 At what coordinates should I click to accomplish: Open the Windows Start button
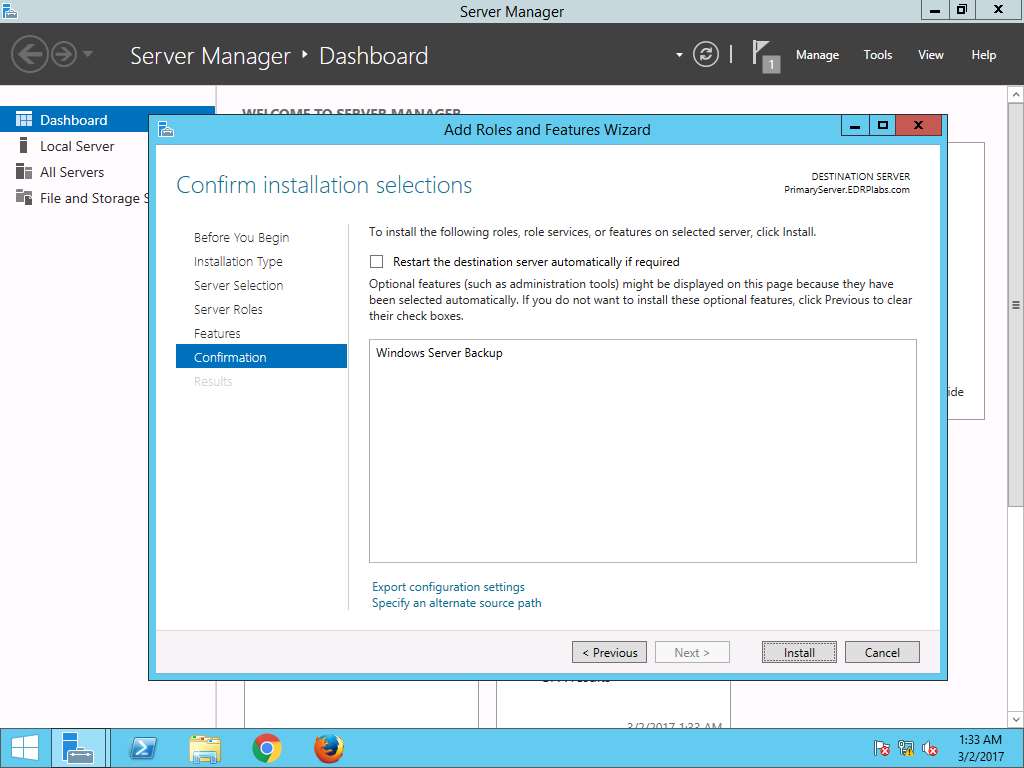click(25, 748)
